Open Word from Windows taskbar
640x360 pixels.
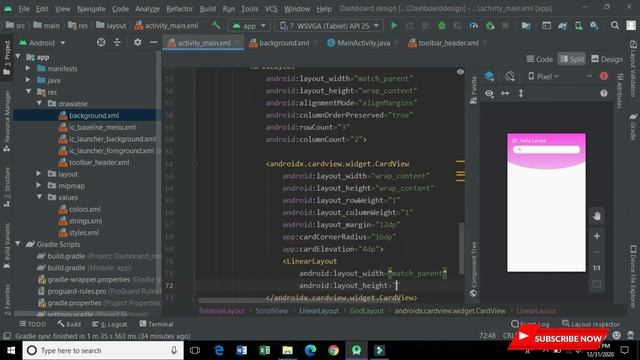tap(242, 350)
